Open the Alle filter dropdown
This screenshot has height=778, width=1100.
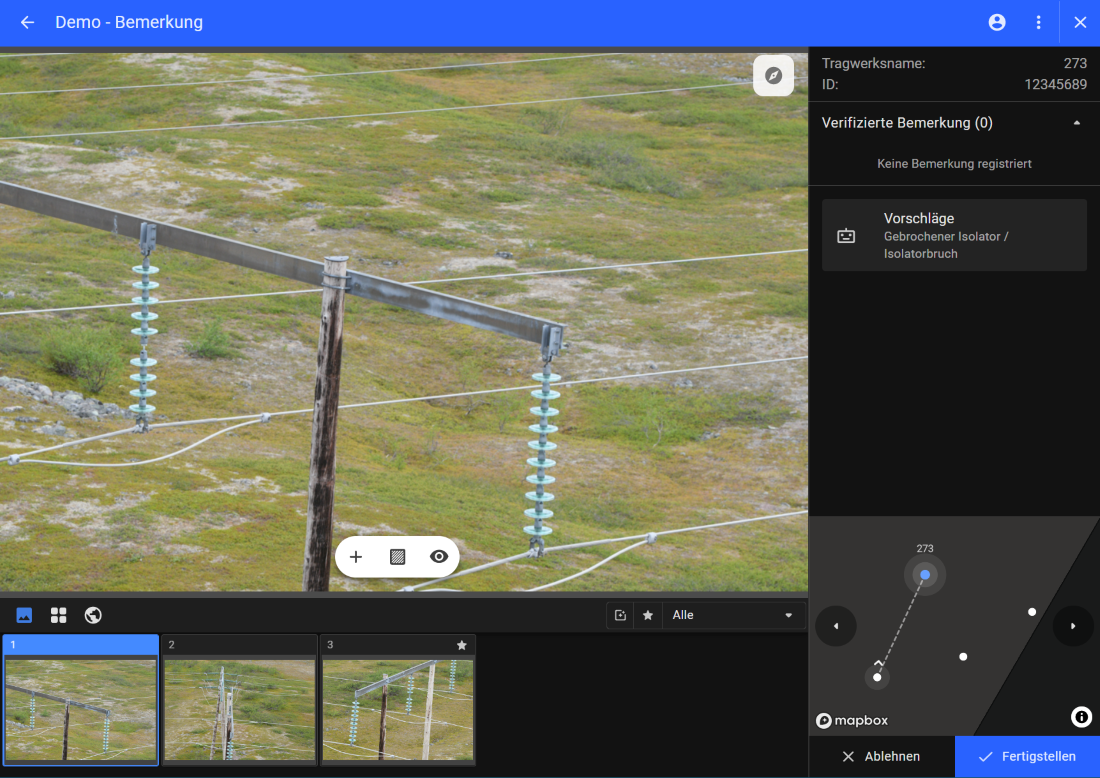(734, 615)
